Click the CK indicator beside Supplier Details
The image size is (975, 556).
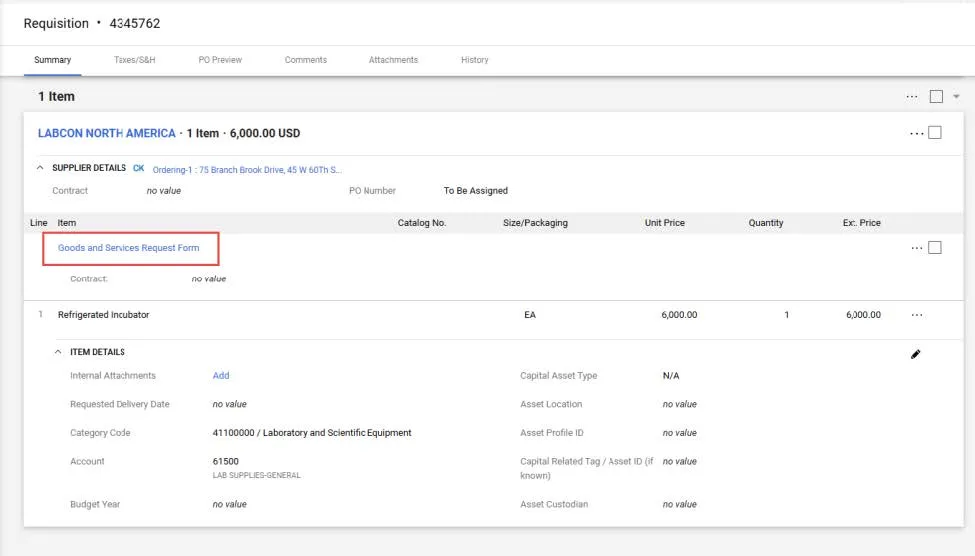coord(139,168)
